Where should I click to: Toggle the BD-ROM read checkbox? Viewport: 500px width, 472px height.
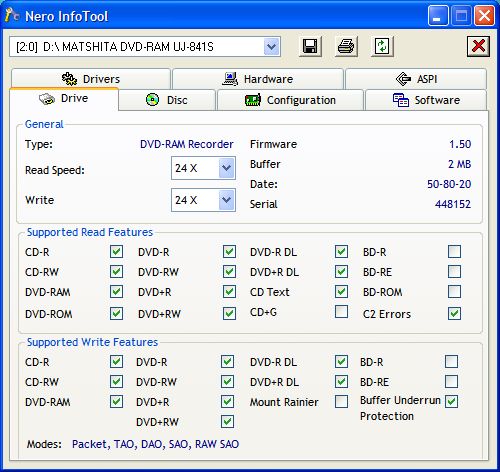(454, 292)
